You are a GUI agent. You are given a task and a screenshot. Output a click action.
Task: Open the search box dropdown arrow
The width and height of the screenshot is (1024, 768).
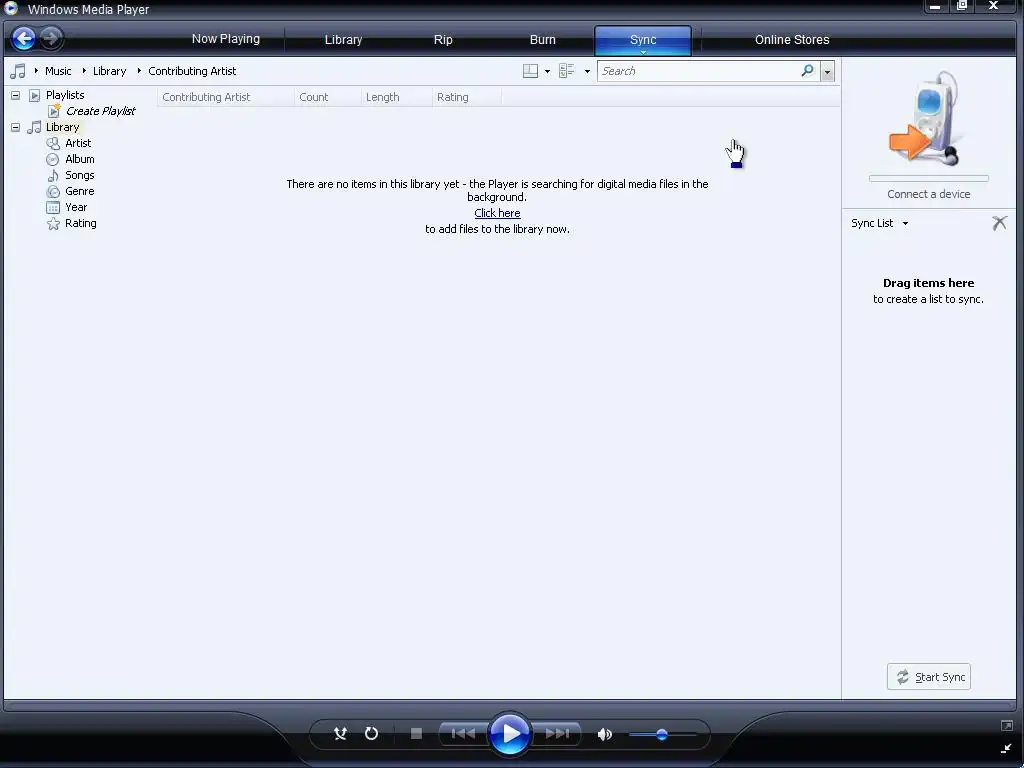point(827,71)
